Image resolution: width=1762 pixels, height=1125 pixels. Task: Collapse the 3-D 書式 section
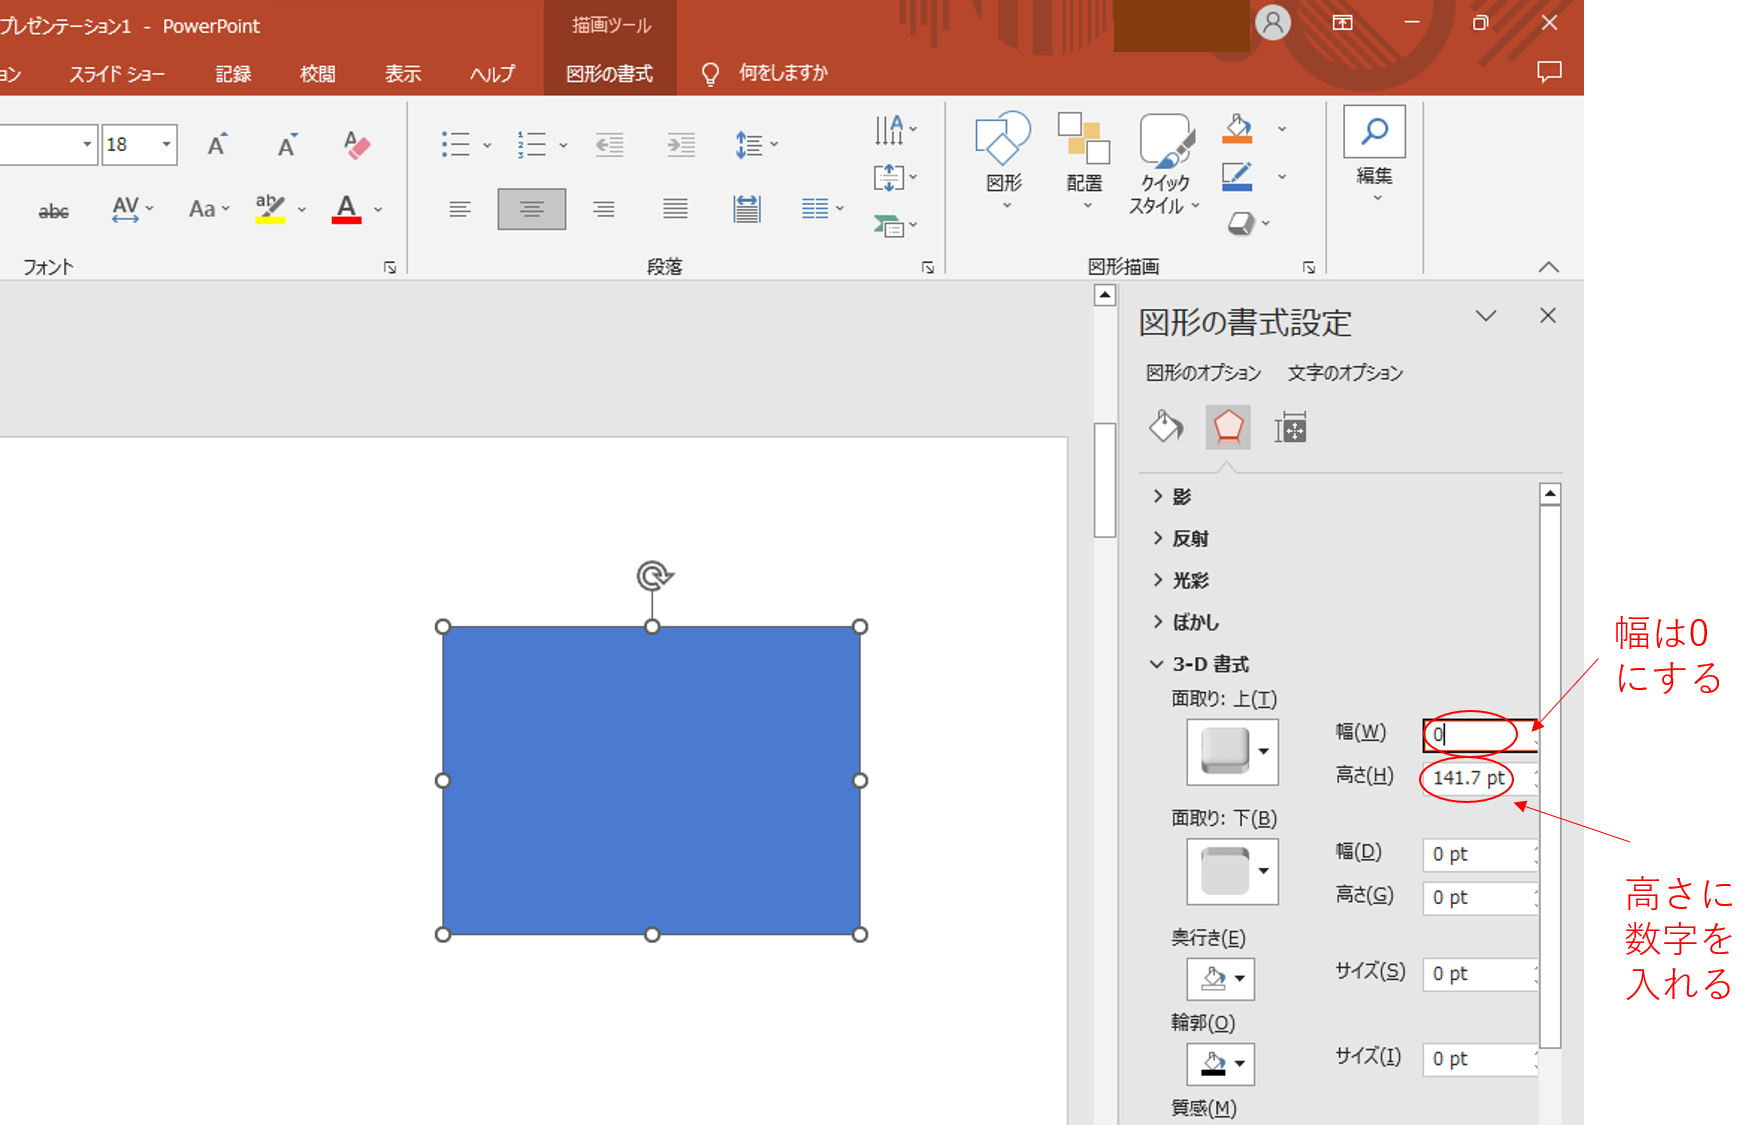[x=1200, y=664]
